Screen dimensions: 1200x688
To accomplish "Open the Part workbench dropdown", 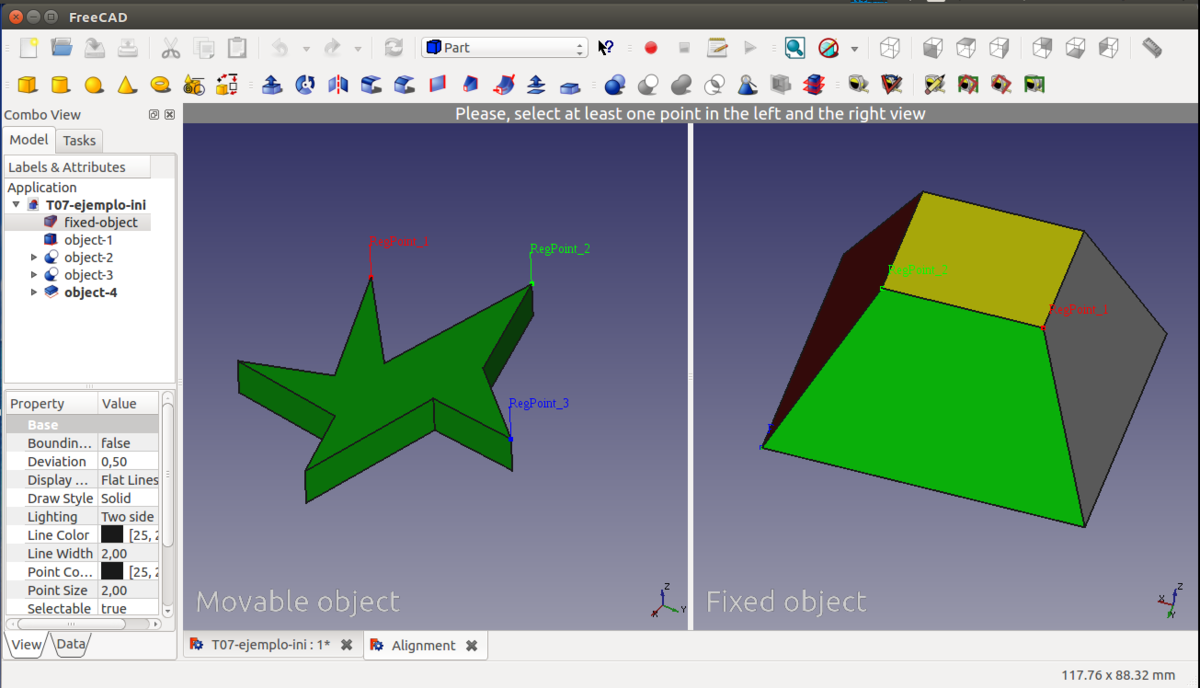I will pos(504,47).
